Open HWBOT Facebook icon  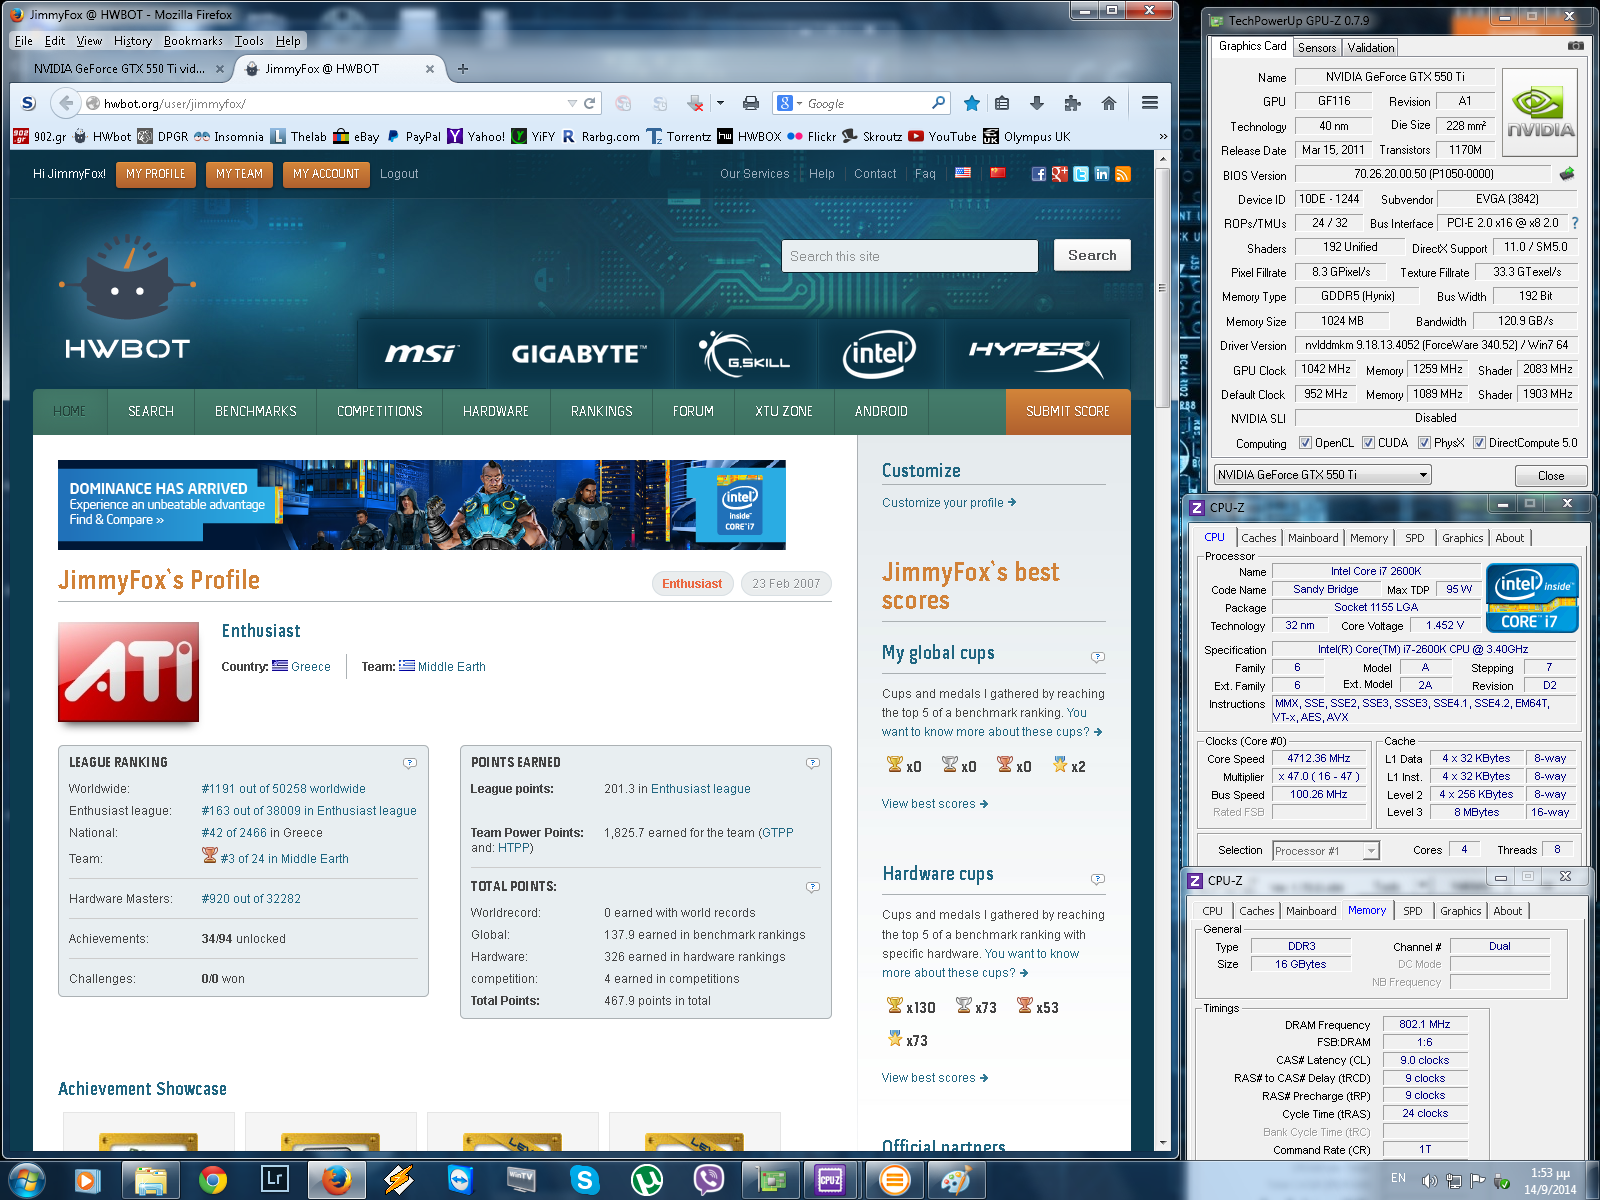[x=1039, y=174]
